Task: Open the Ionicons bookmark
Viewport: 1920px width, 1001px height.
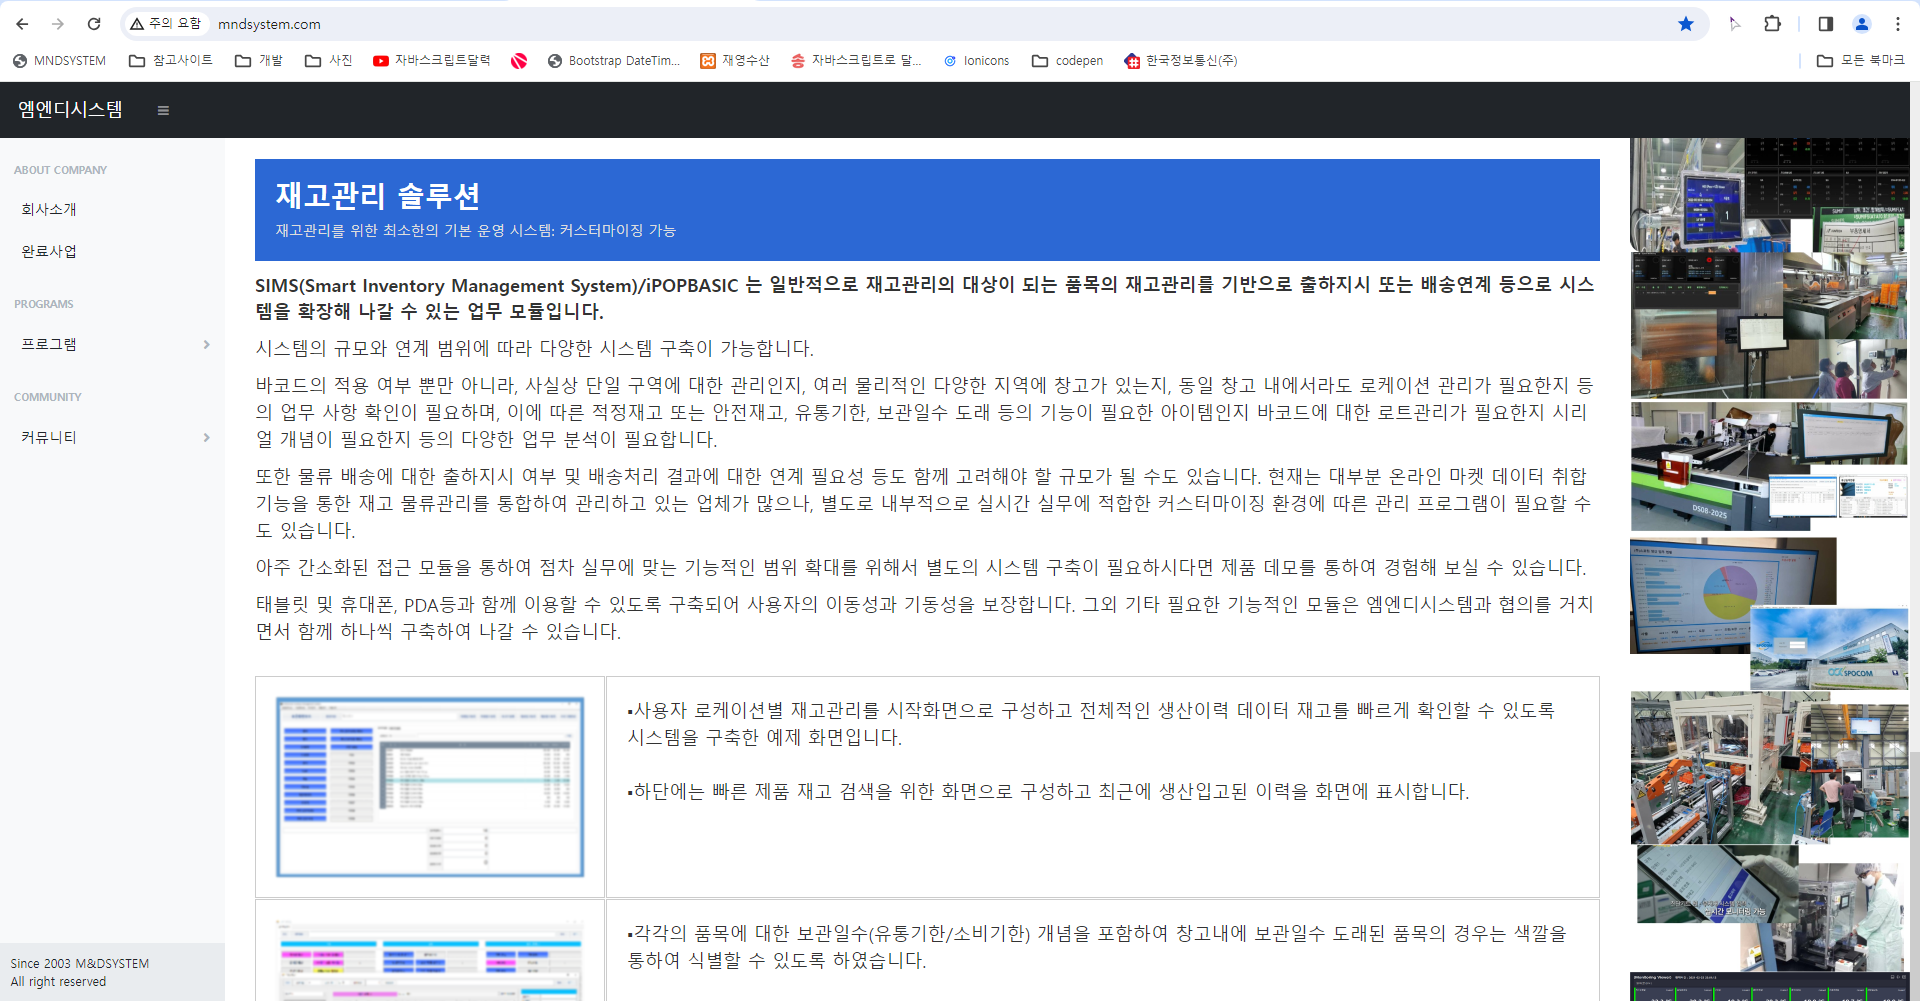Action: click(976, 61)
